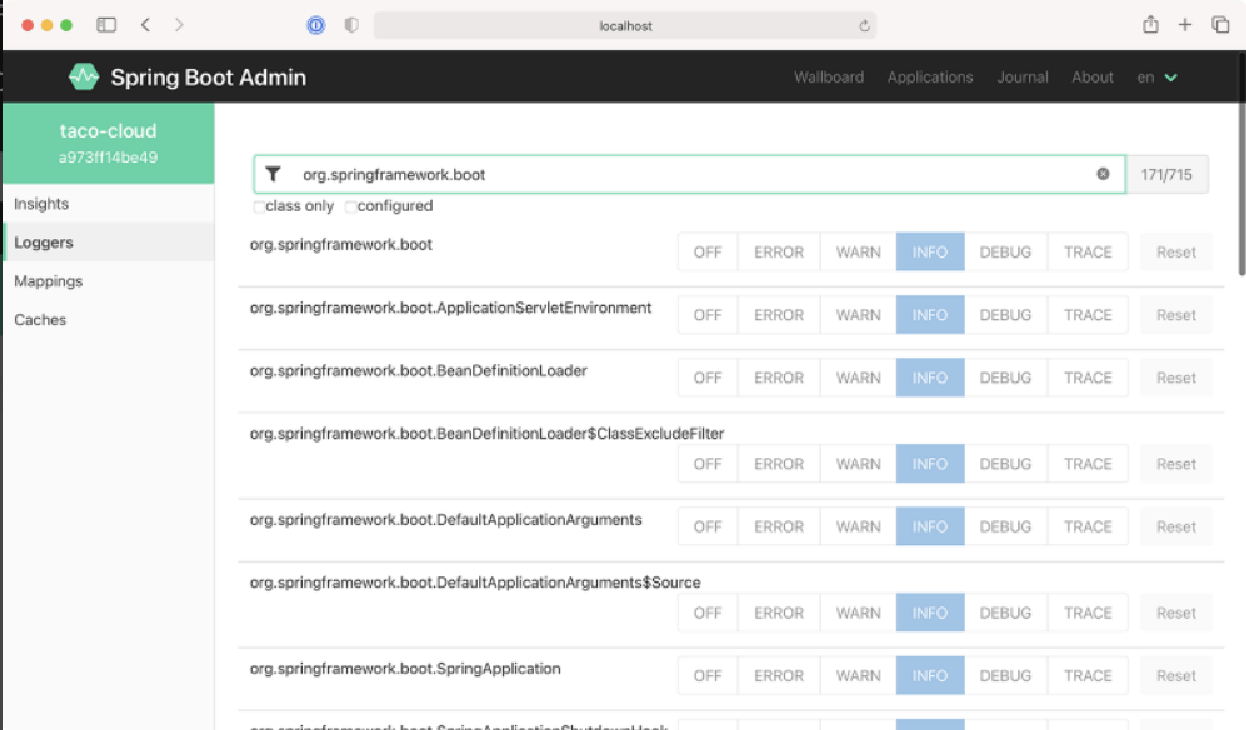The height and width of the screenshot is (730, 1246).
Task: Click the localhost address bar
Action: (625, 26)
